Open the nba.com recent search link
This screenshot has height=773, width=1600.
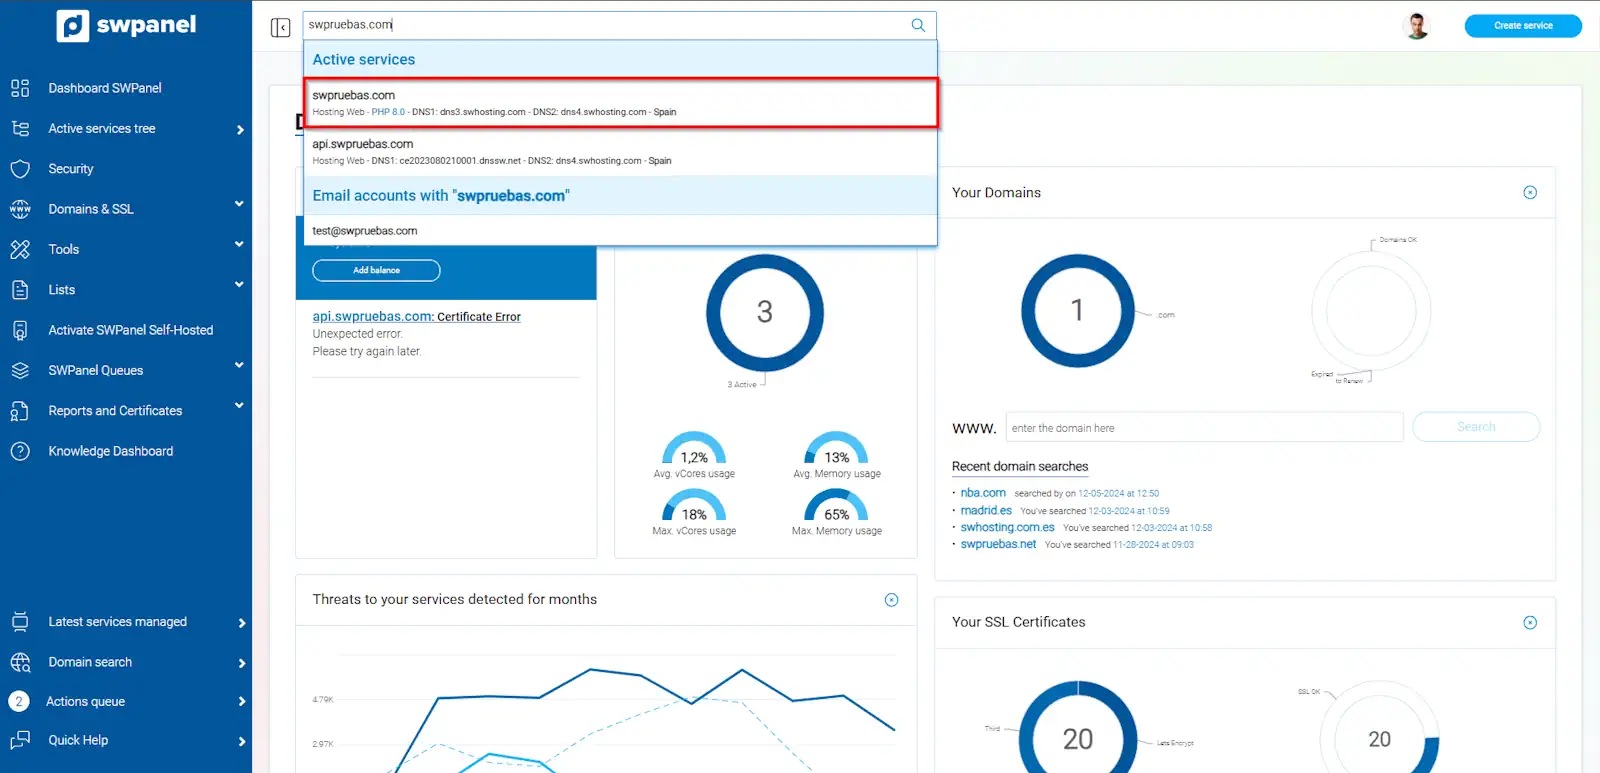click(x=983, y=493)
